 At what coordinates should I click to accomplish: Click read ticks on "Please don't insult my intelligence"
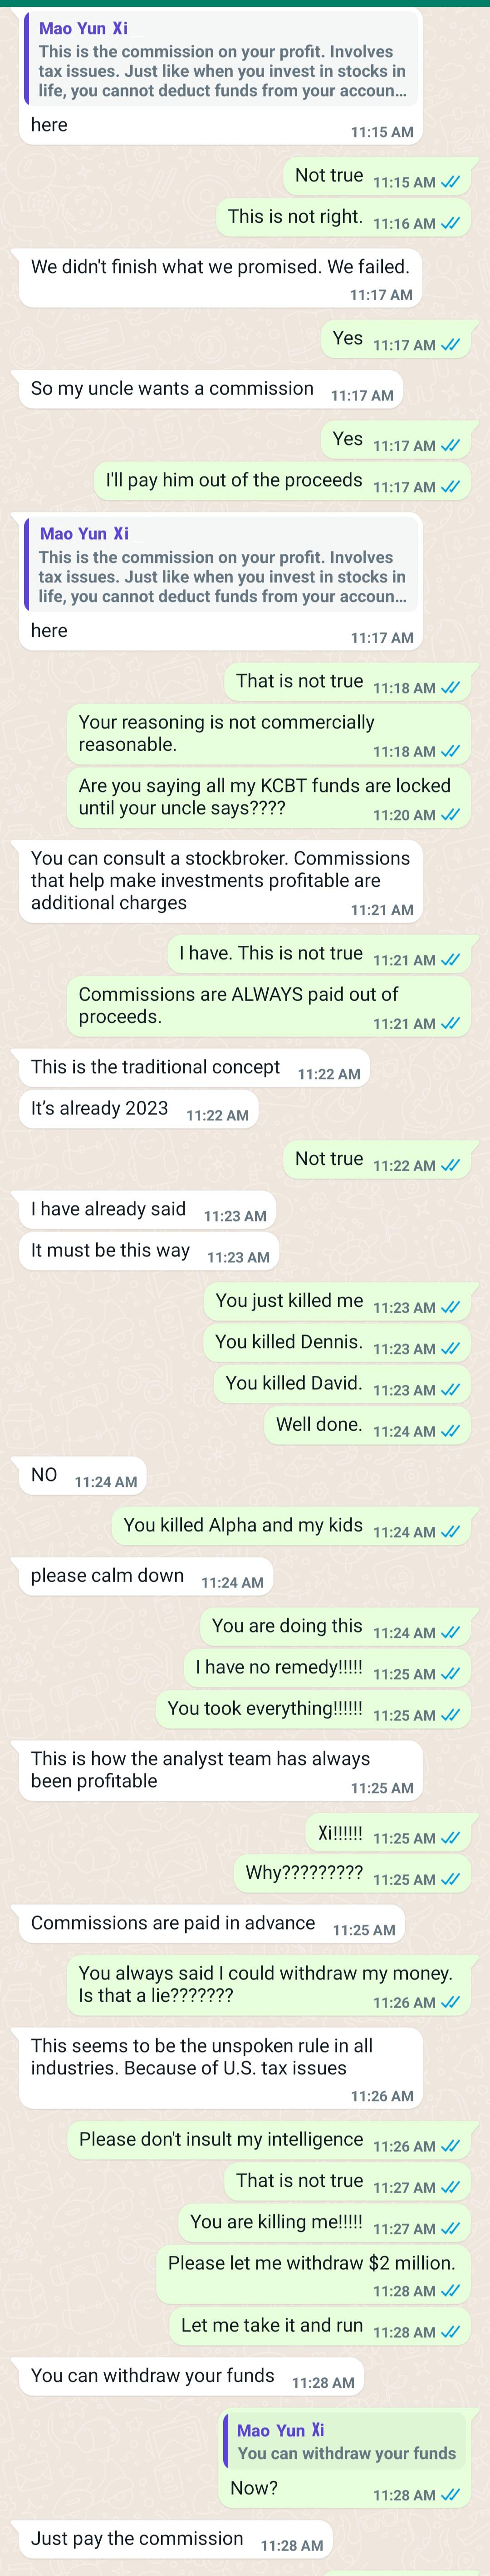[450, 2146]
